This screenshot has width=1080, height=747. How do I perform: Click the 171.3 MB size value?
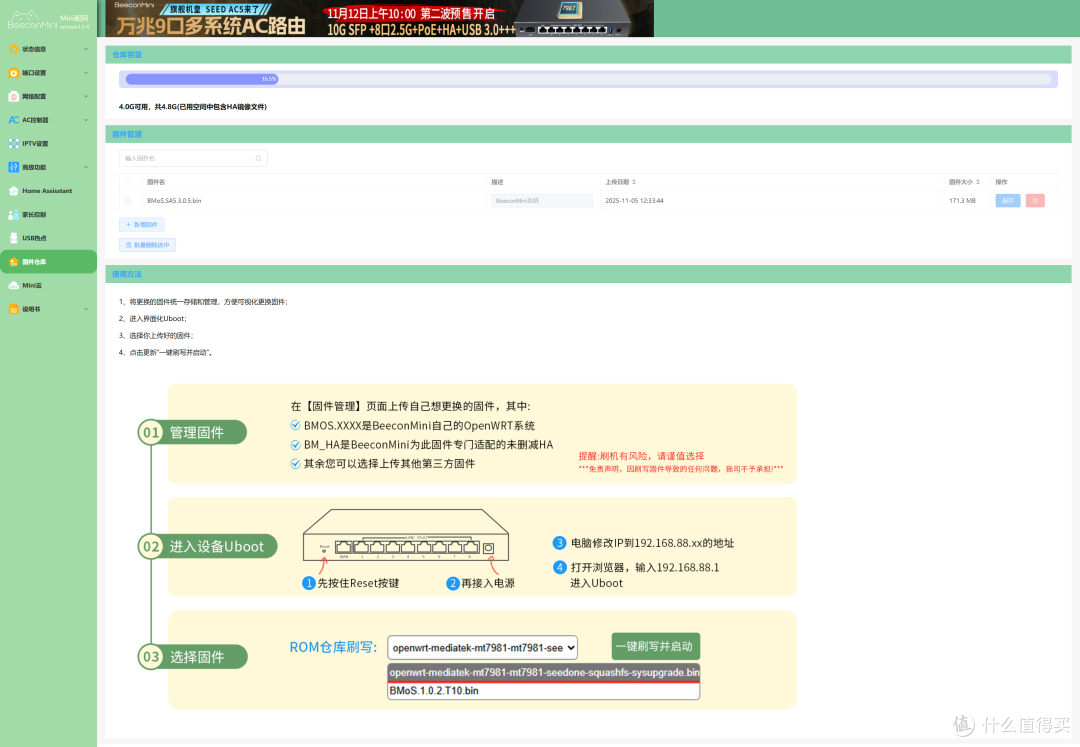point(962,200)
